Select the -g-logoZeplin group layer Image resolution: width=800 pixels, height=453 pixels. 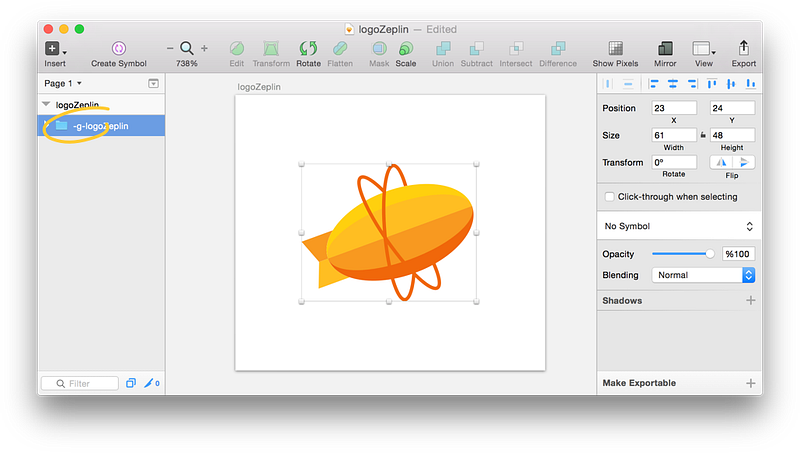[102, 125]
